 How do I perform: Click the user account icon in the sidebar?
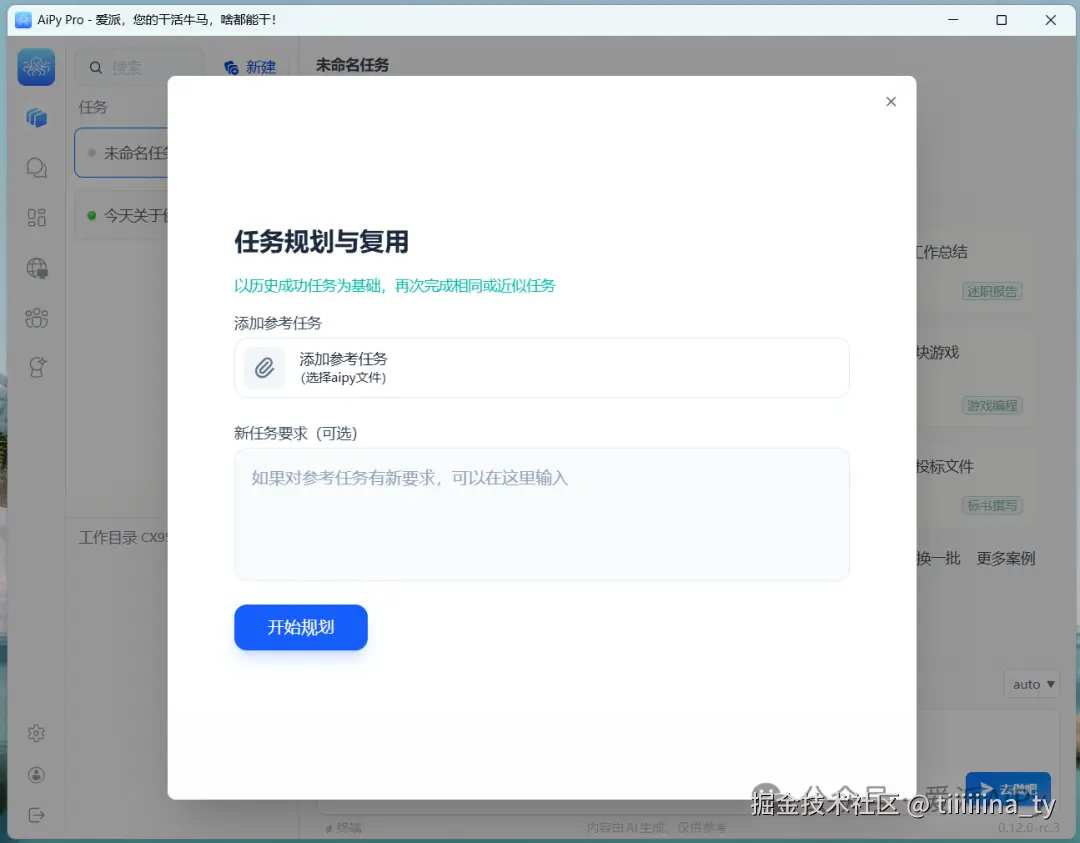tap(36, 774)
